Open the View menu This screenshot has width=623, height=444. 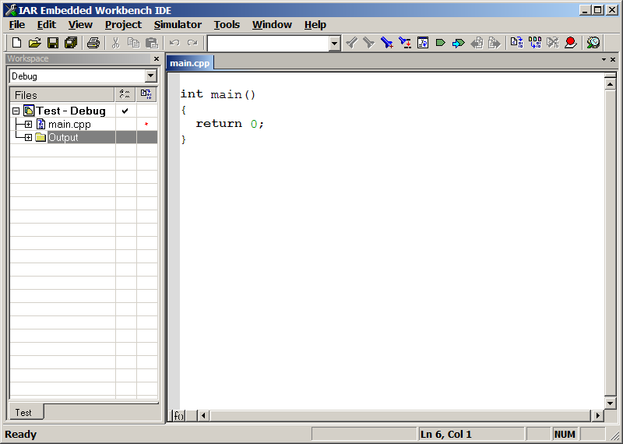click(x=80, y=25)
